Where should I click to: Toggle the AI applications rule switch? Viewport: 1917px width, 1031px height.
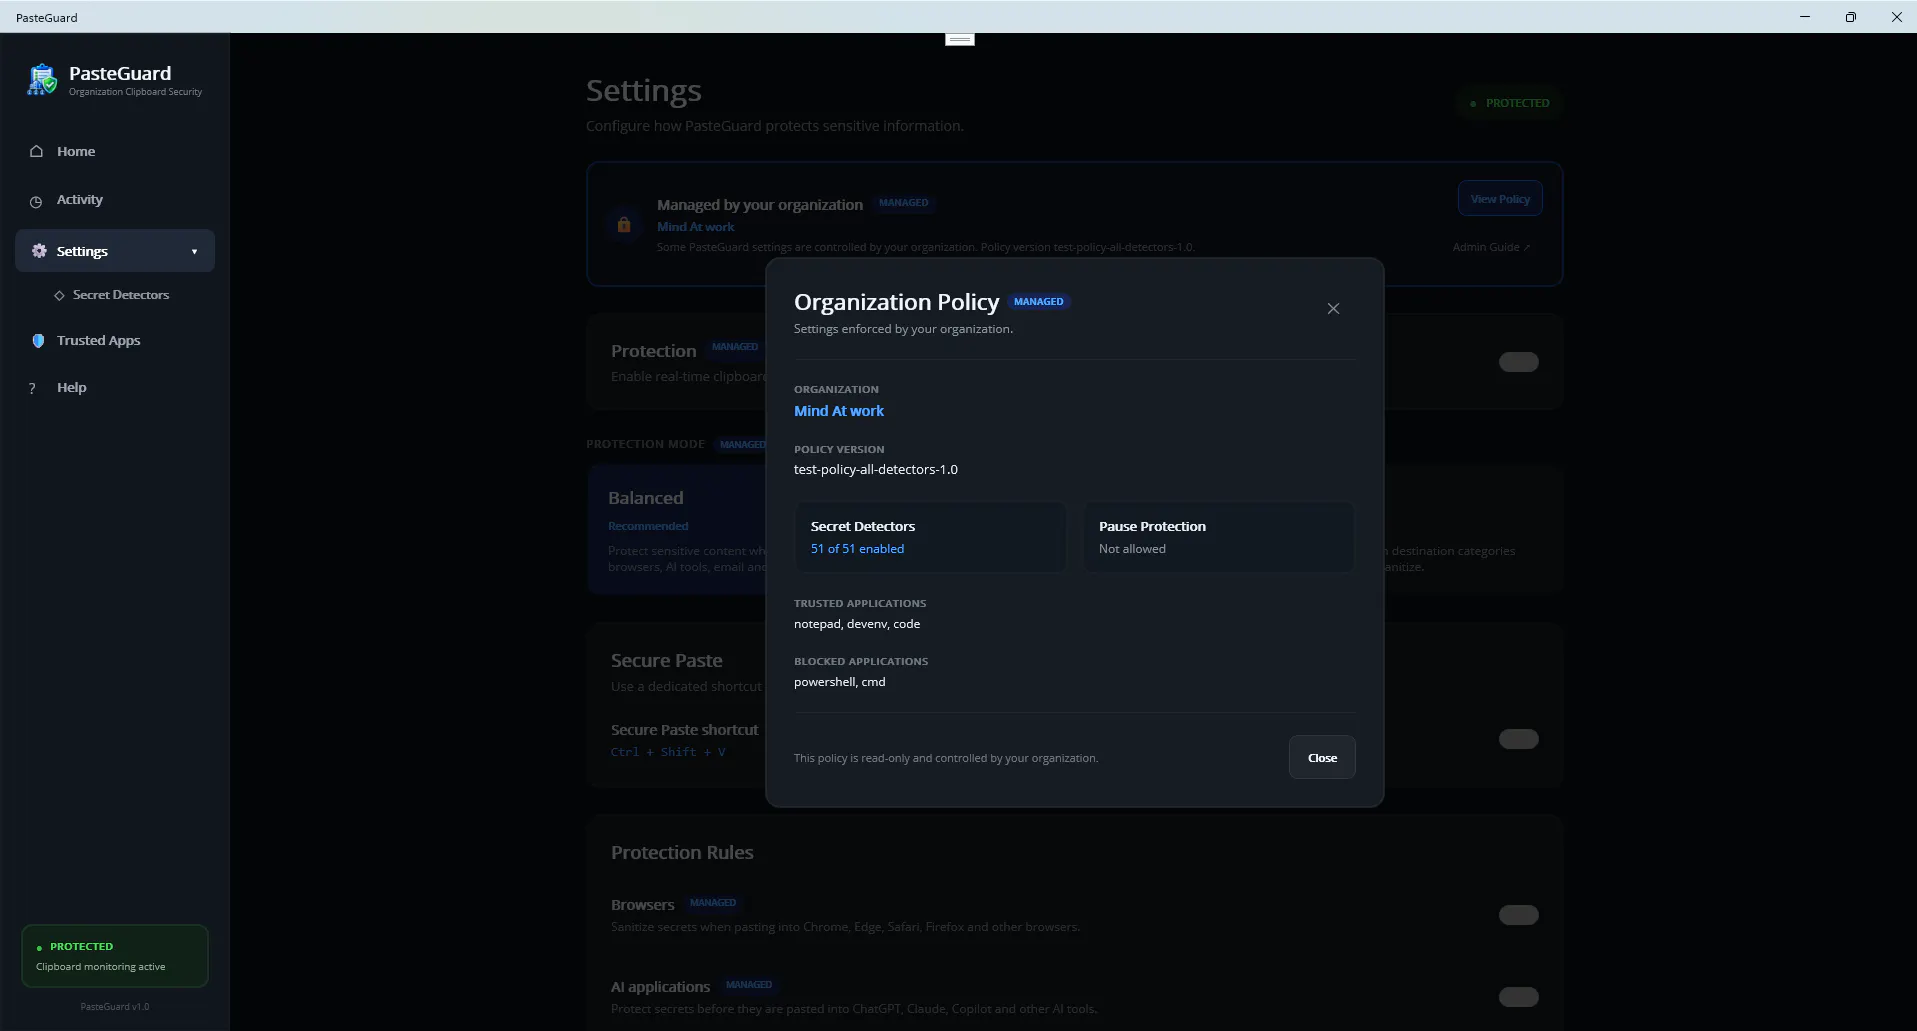(1518, 997)
